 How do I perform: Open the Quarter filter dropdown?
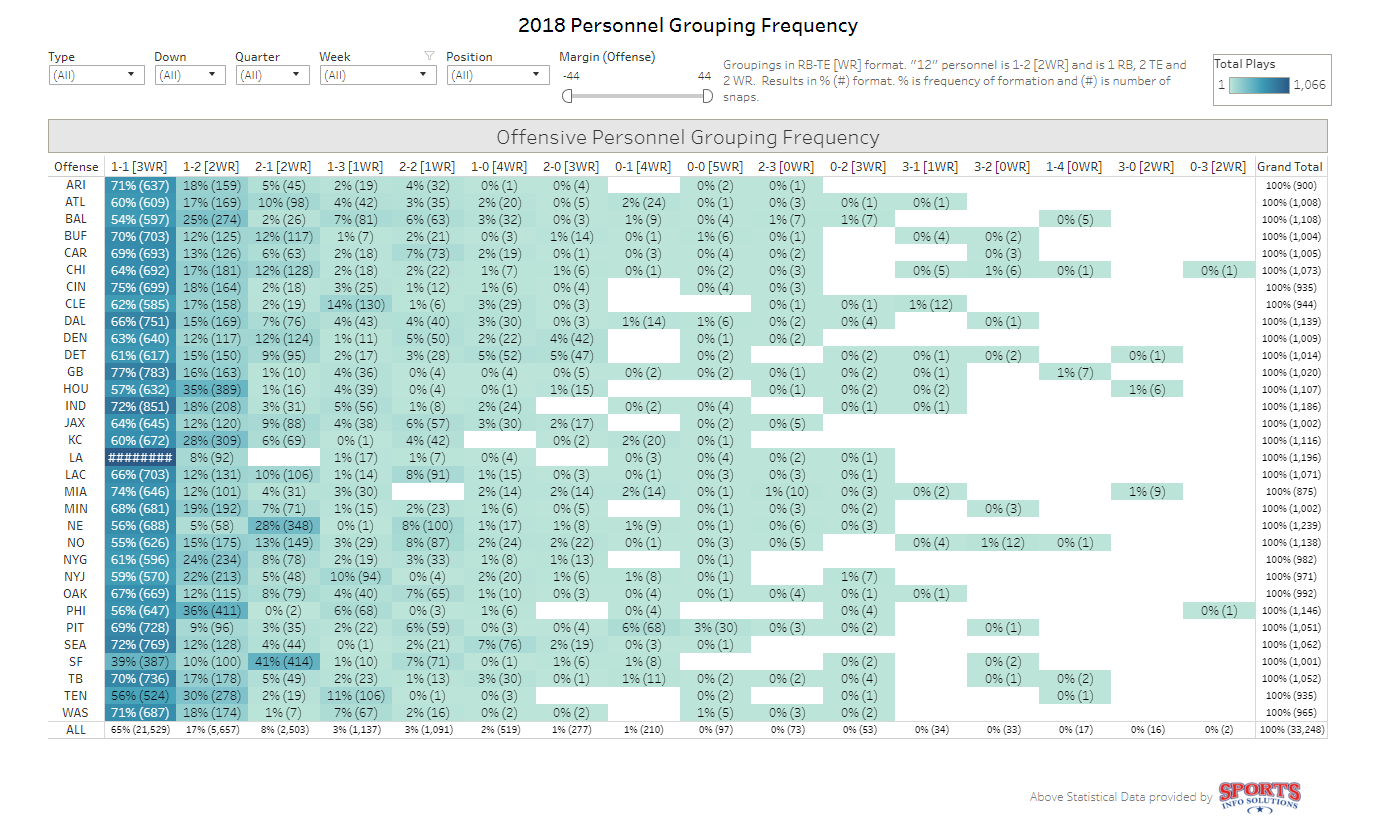pyautogui.click(x=272, y=75)
